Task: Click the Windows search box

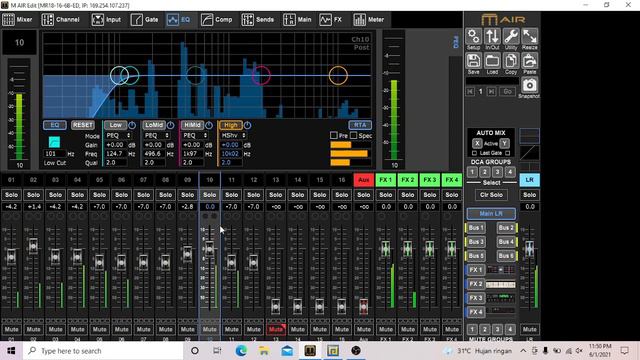Action: click(x=102, y=351)
